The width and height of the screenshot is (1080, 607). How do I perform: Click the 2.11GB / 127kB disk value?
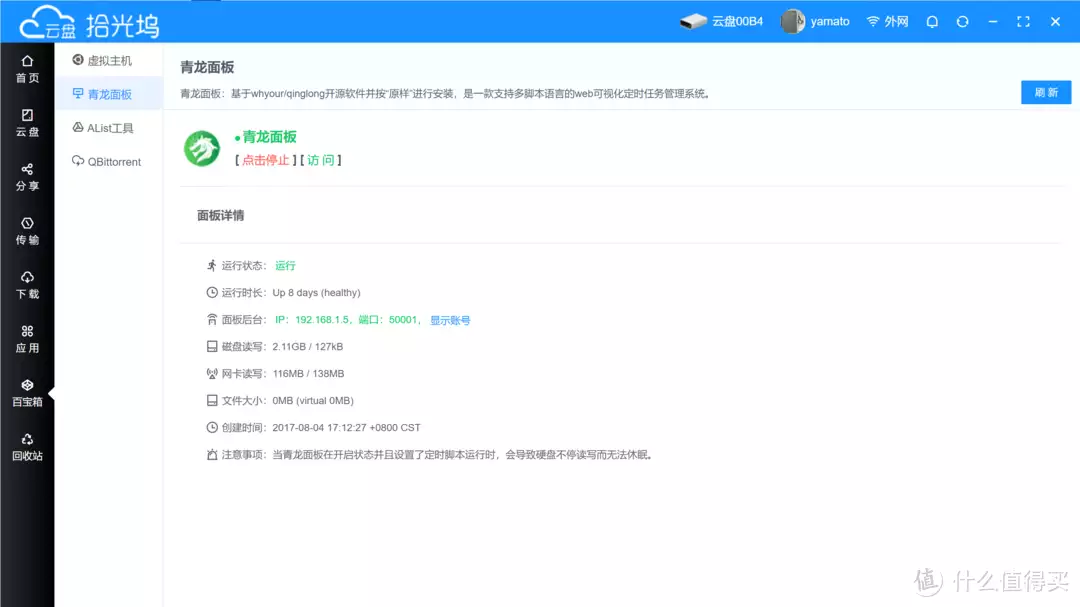(307, 347)
